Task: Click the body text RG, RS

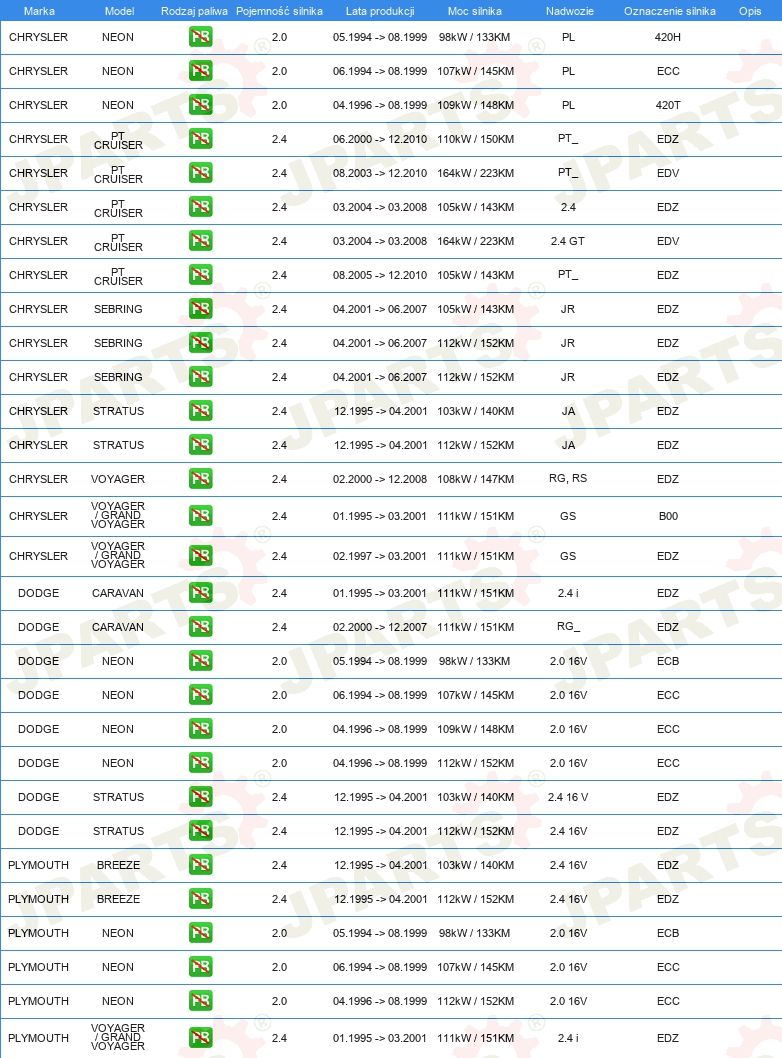Action: click(x=568, y=478)
